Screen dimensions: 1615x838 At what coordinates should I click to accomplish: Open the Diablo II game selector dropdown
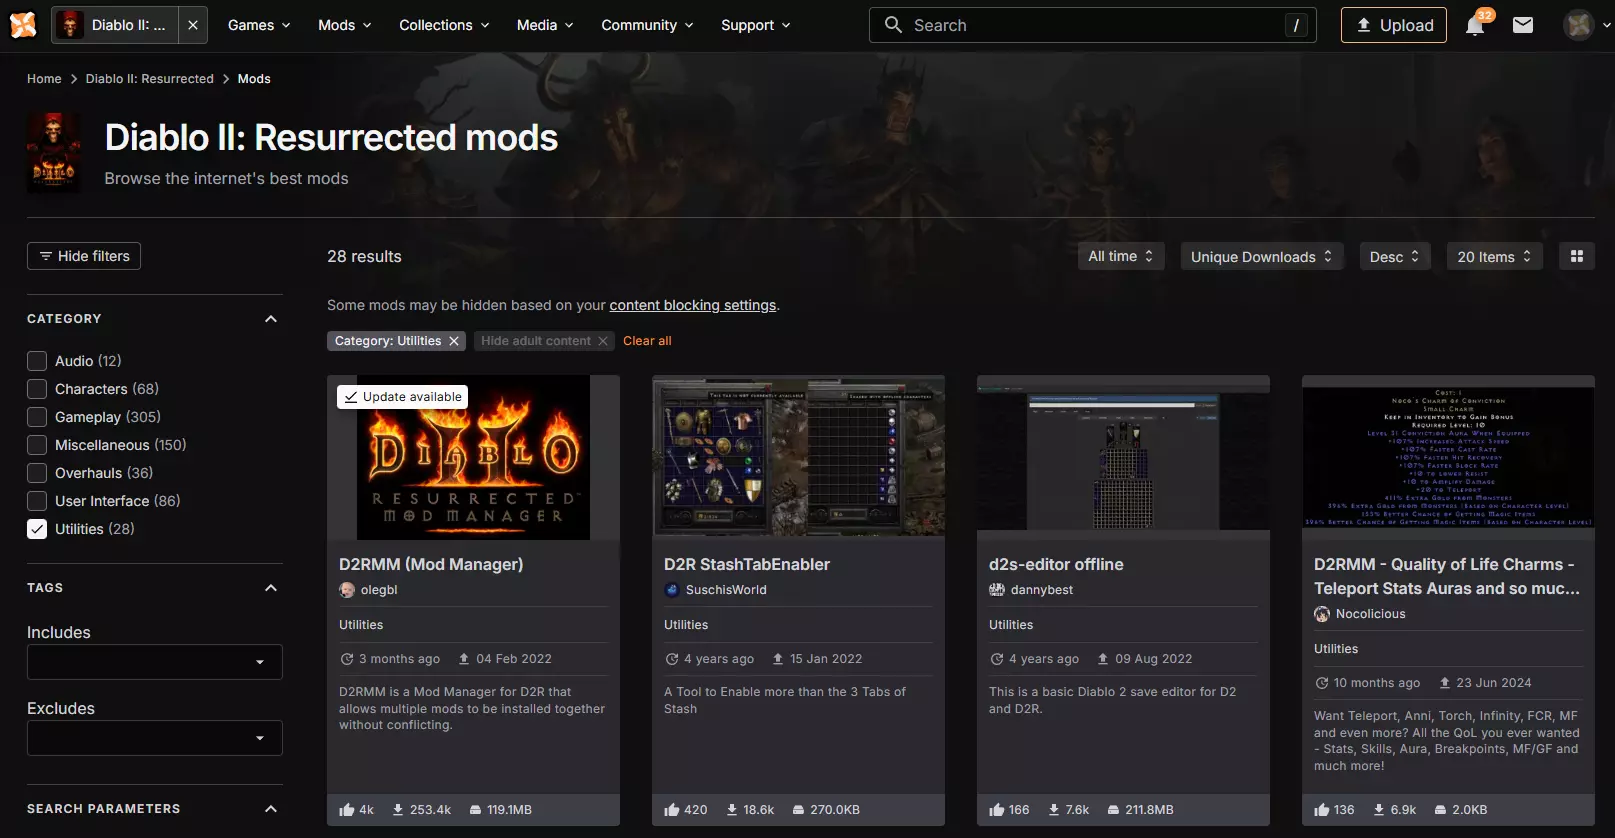coord(115,25)
